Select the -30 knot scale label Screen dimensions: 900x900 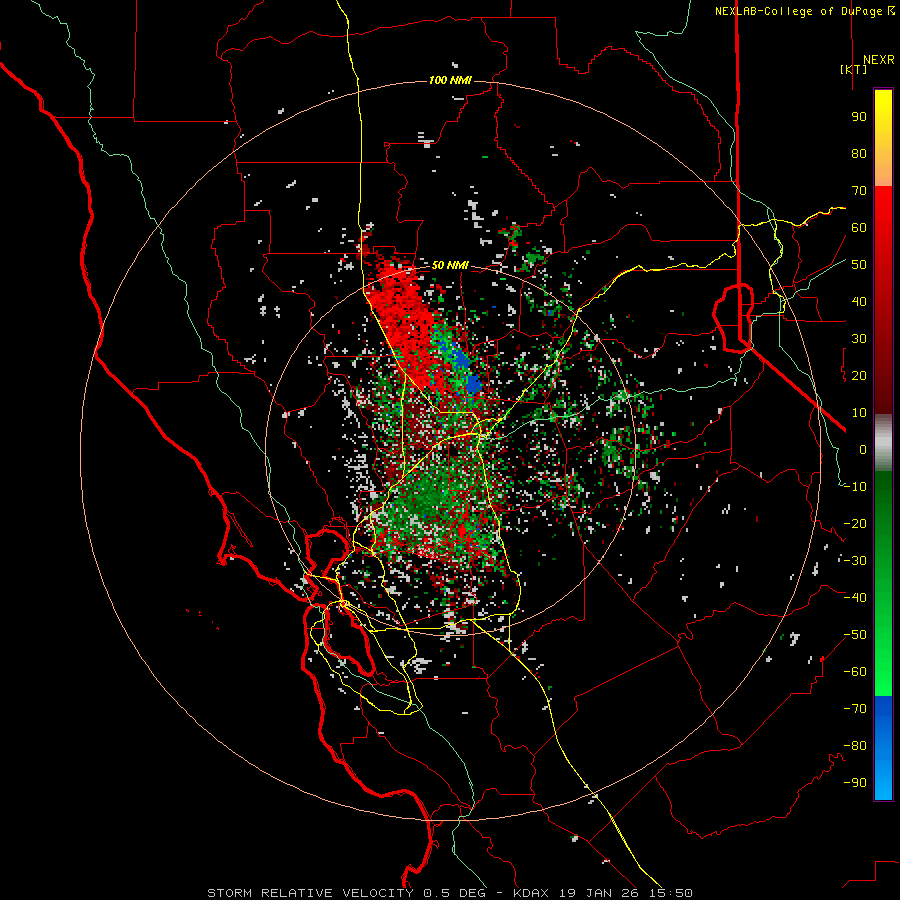pyautogui.click(x=855, y=561)
